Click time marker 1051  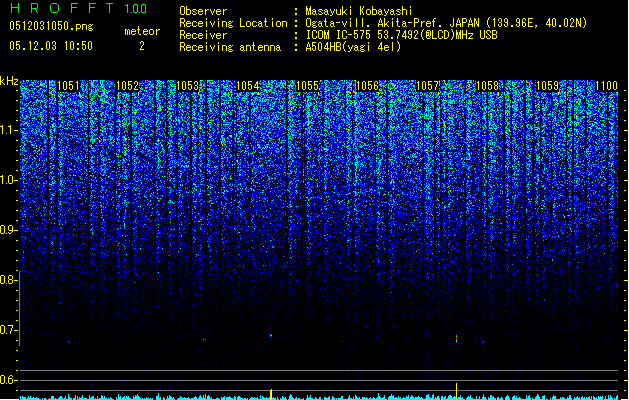(68, 86)
